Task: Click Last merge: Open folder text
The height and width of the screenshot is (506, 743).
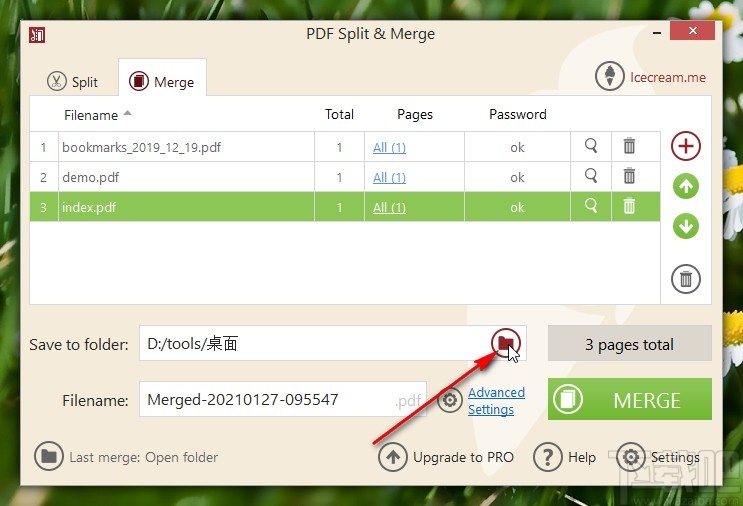Action: click(144, 457)
